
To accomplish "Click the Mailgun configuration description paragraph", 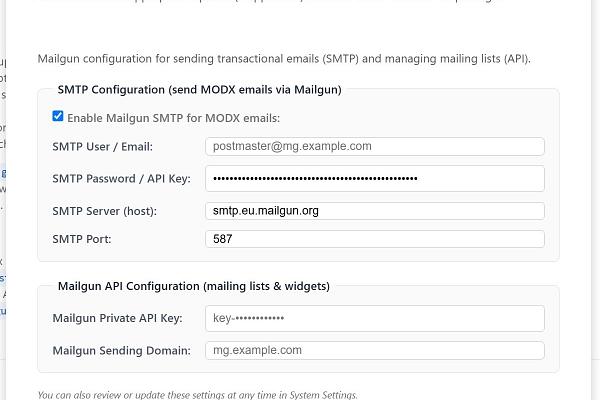I will pyautogui.click(x=284, y=59).
